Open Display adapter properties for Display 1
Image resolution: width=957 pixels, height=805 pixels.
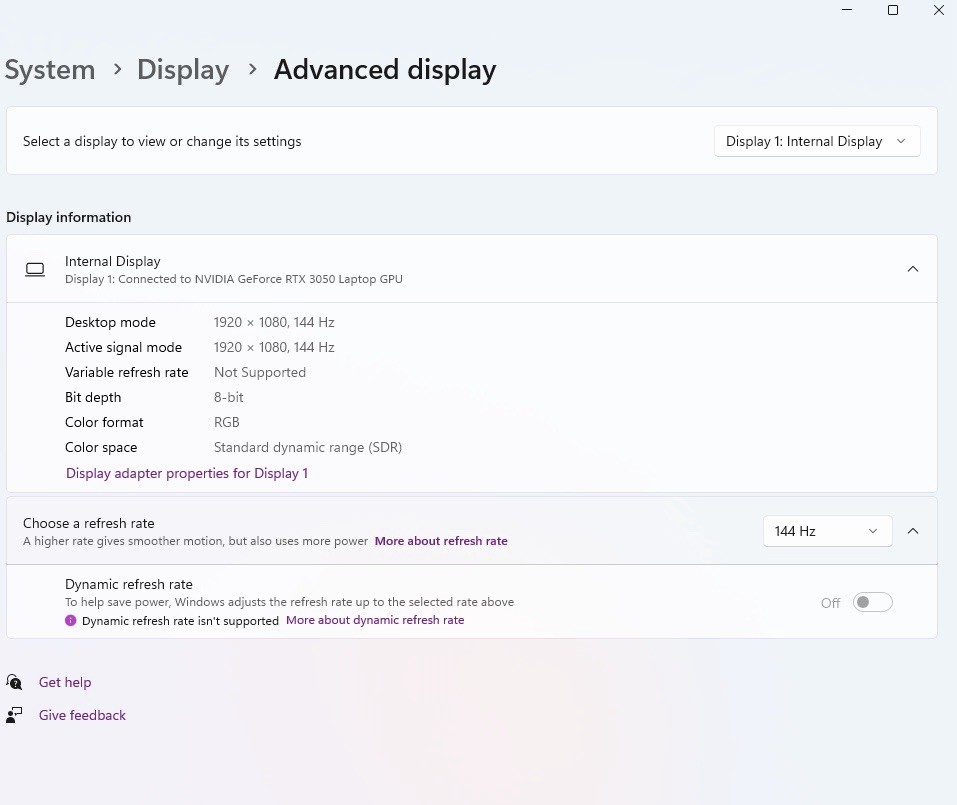pyautogui.click(x=187, y=473)
